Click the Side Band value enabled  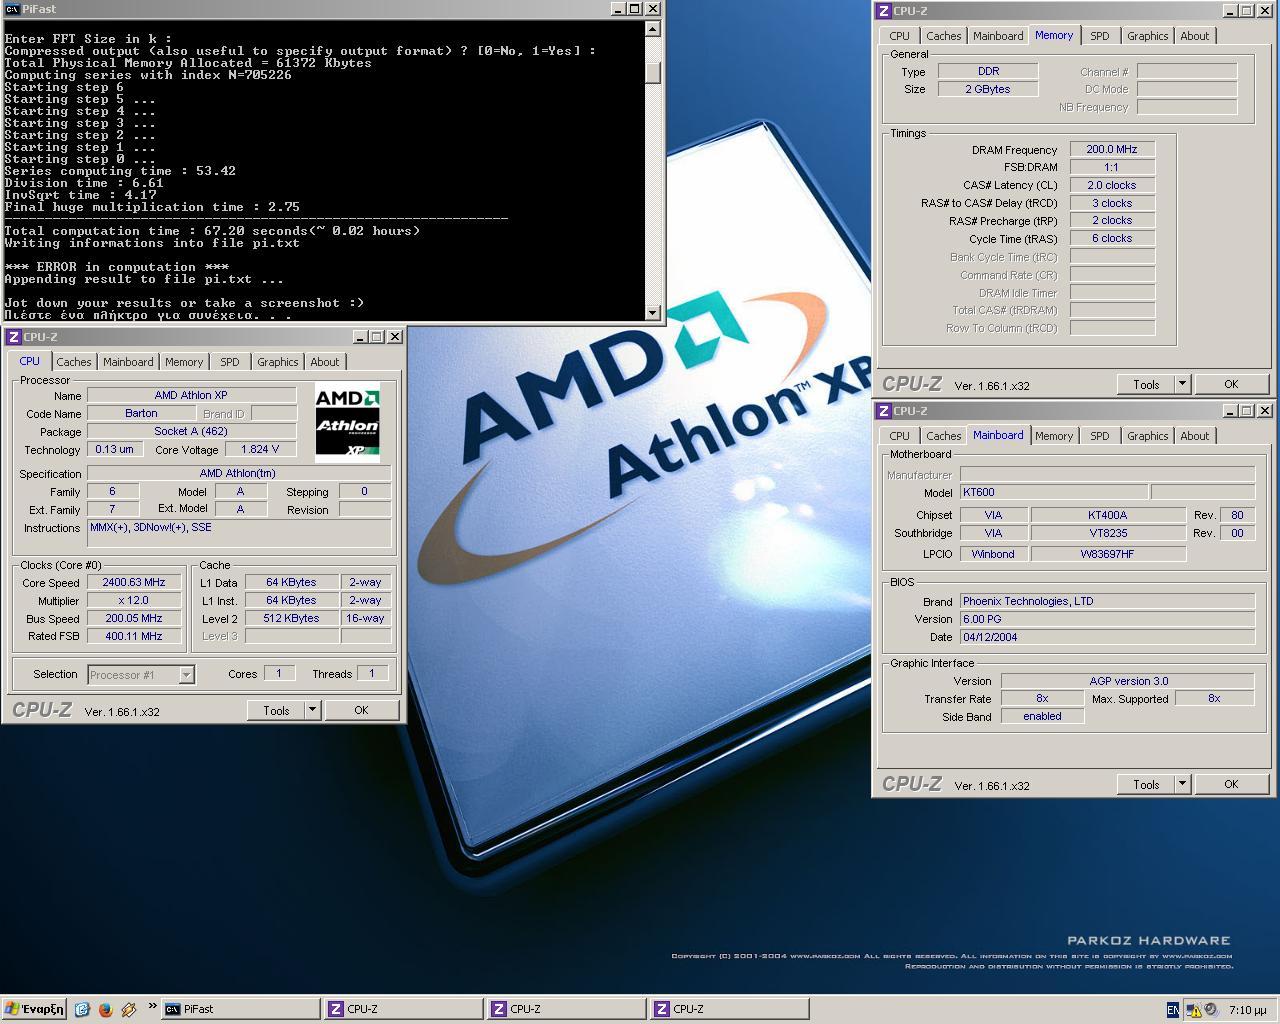1042,716
